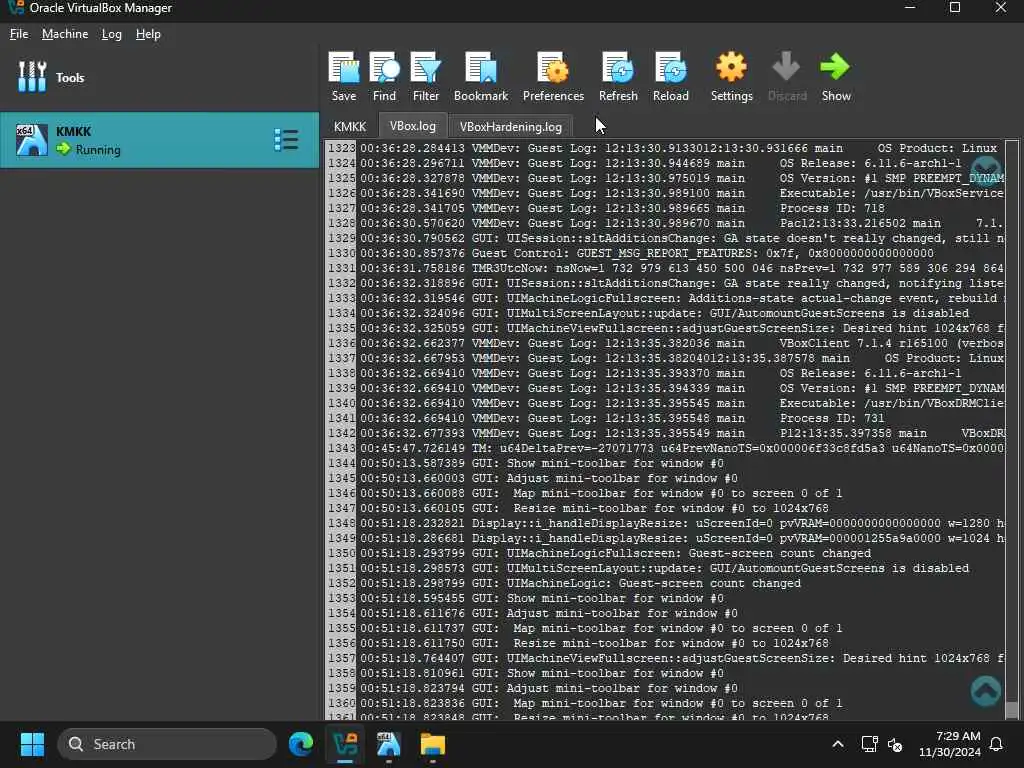Open the Find tool in toolbar

pos(384,76)
